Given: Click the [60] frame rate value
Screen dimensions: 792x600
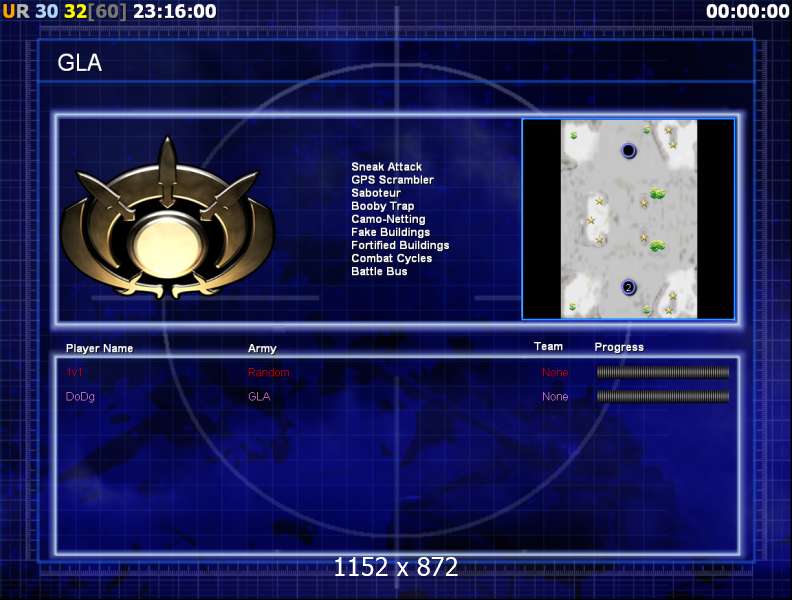Looking at the screenshot, I should (107, 11).
